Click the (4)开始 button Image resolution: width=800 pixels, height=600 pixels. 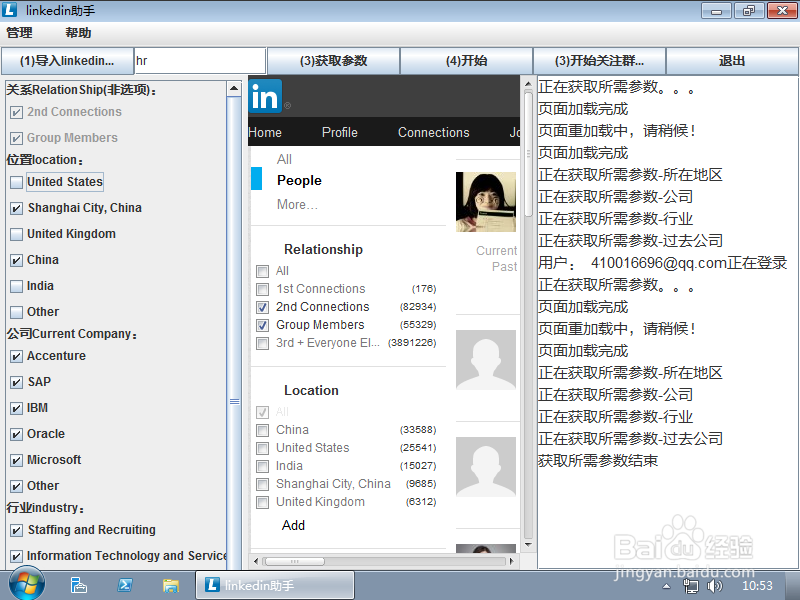pyautogui.click(x=466, y=61)
